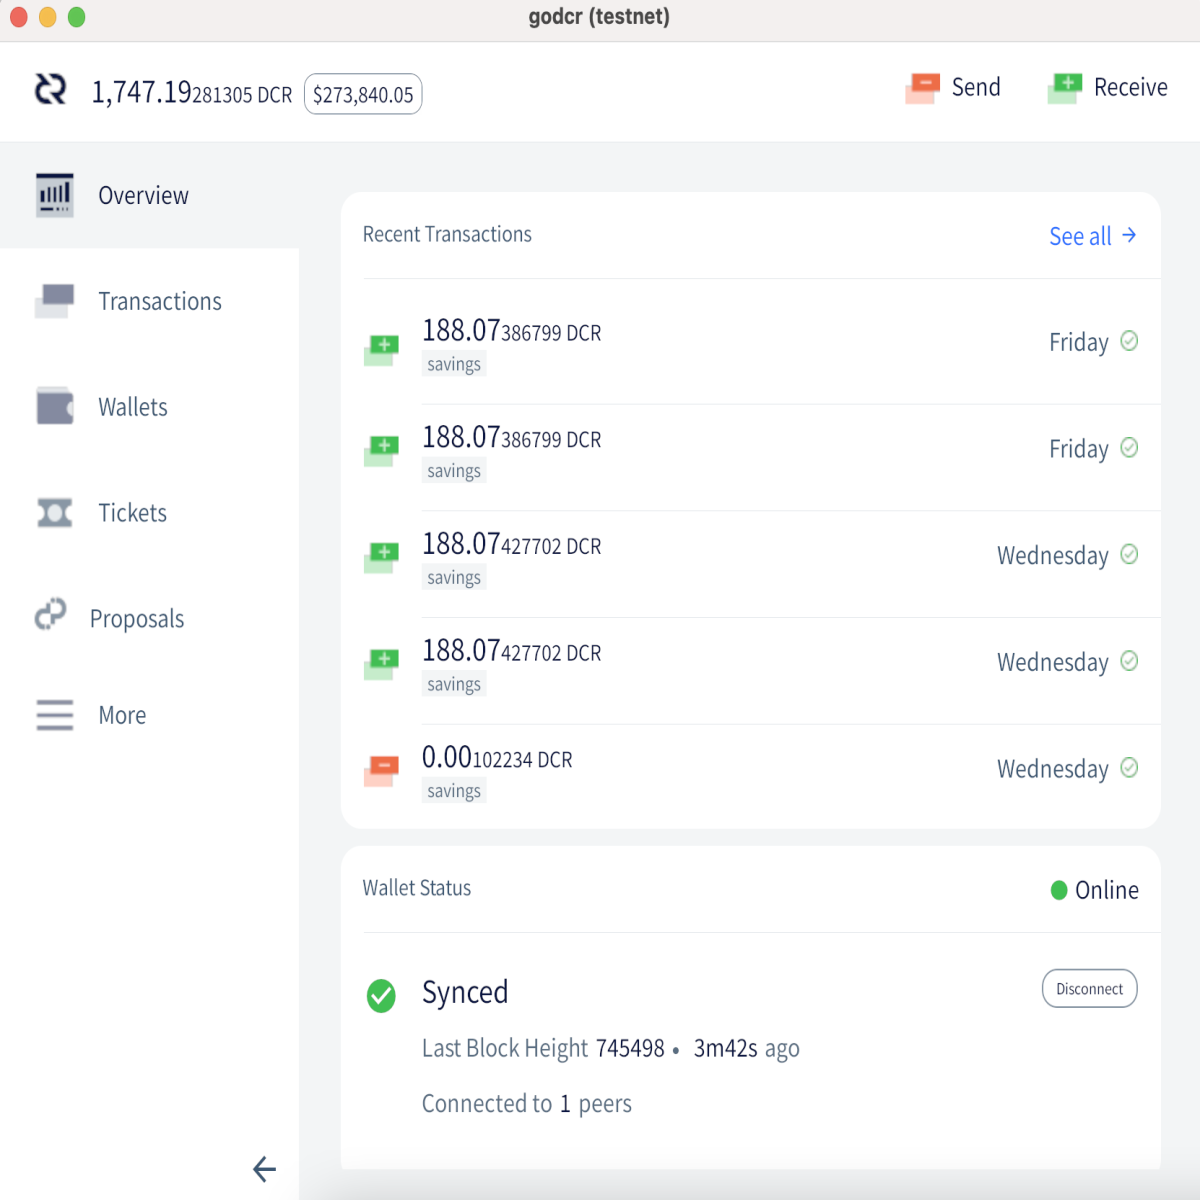Click the confirmed checkmark on first Wednesday transaction
The width and height of the screenshot is (1200, 1200).
1129,554
